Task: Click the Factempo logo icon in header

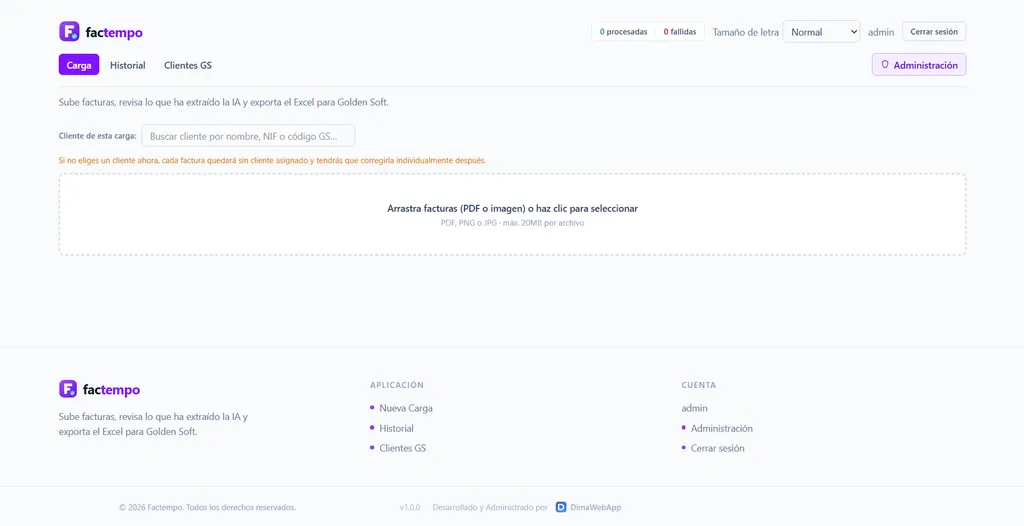Action: pyautogui.click(x=69, y=31)
